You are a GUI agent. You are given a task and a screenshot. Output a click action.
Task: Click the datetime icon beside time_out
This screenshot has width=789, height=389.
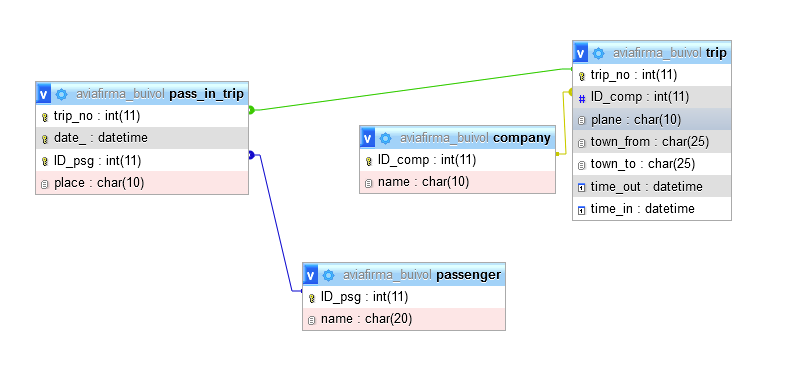[x=582, y=188]
